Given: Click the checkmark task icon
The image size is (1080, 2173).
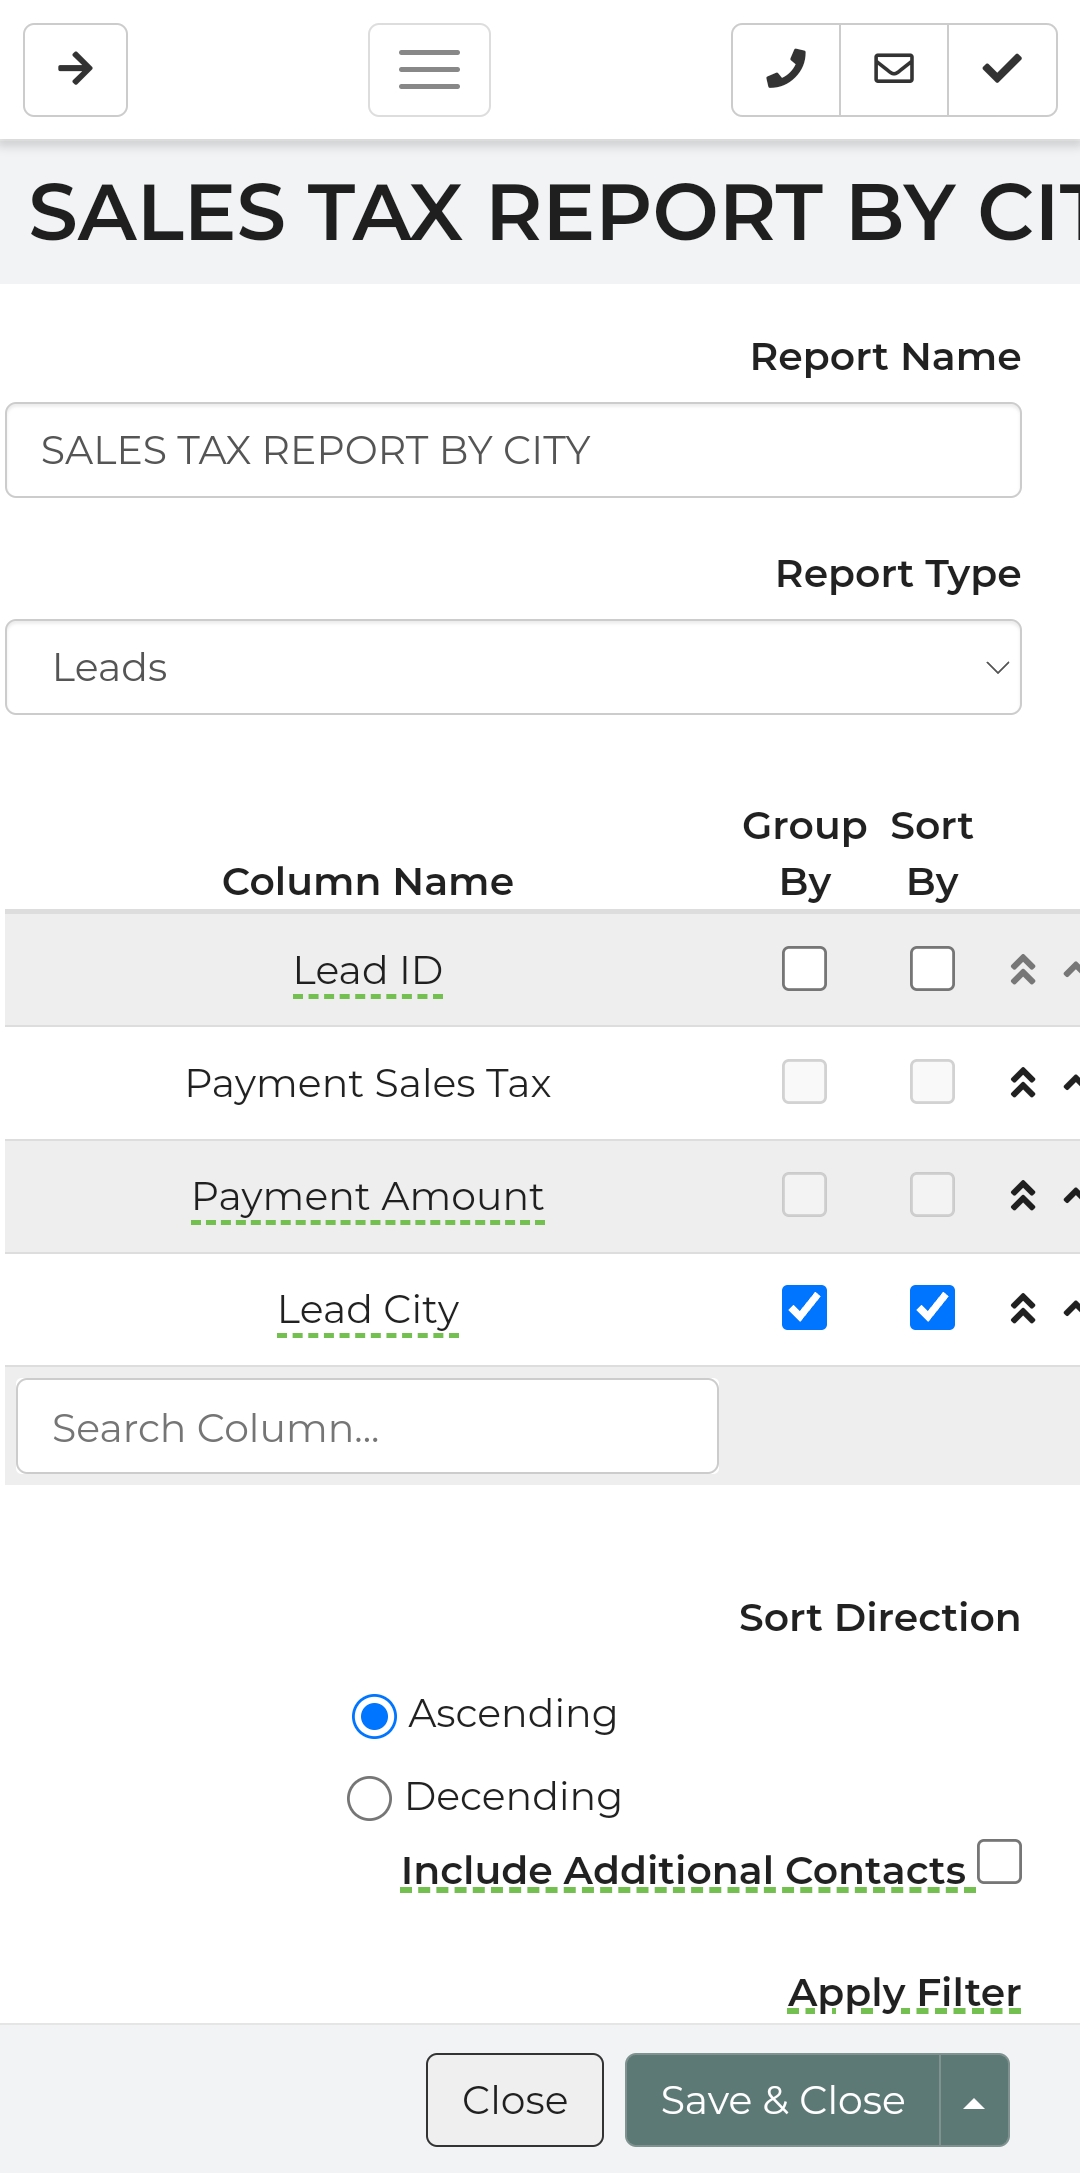Looking at the screenshot, I should tap(1002, 70).
